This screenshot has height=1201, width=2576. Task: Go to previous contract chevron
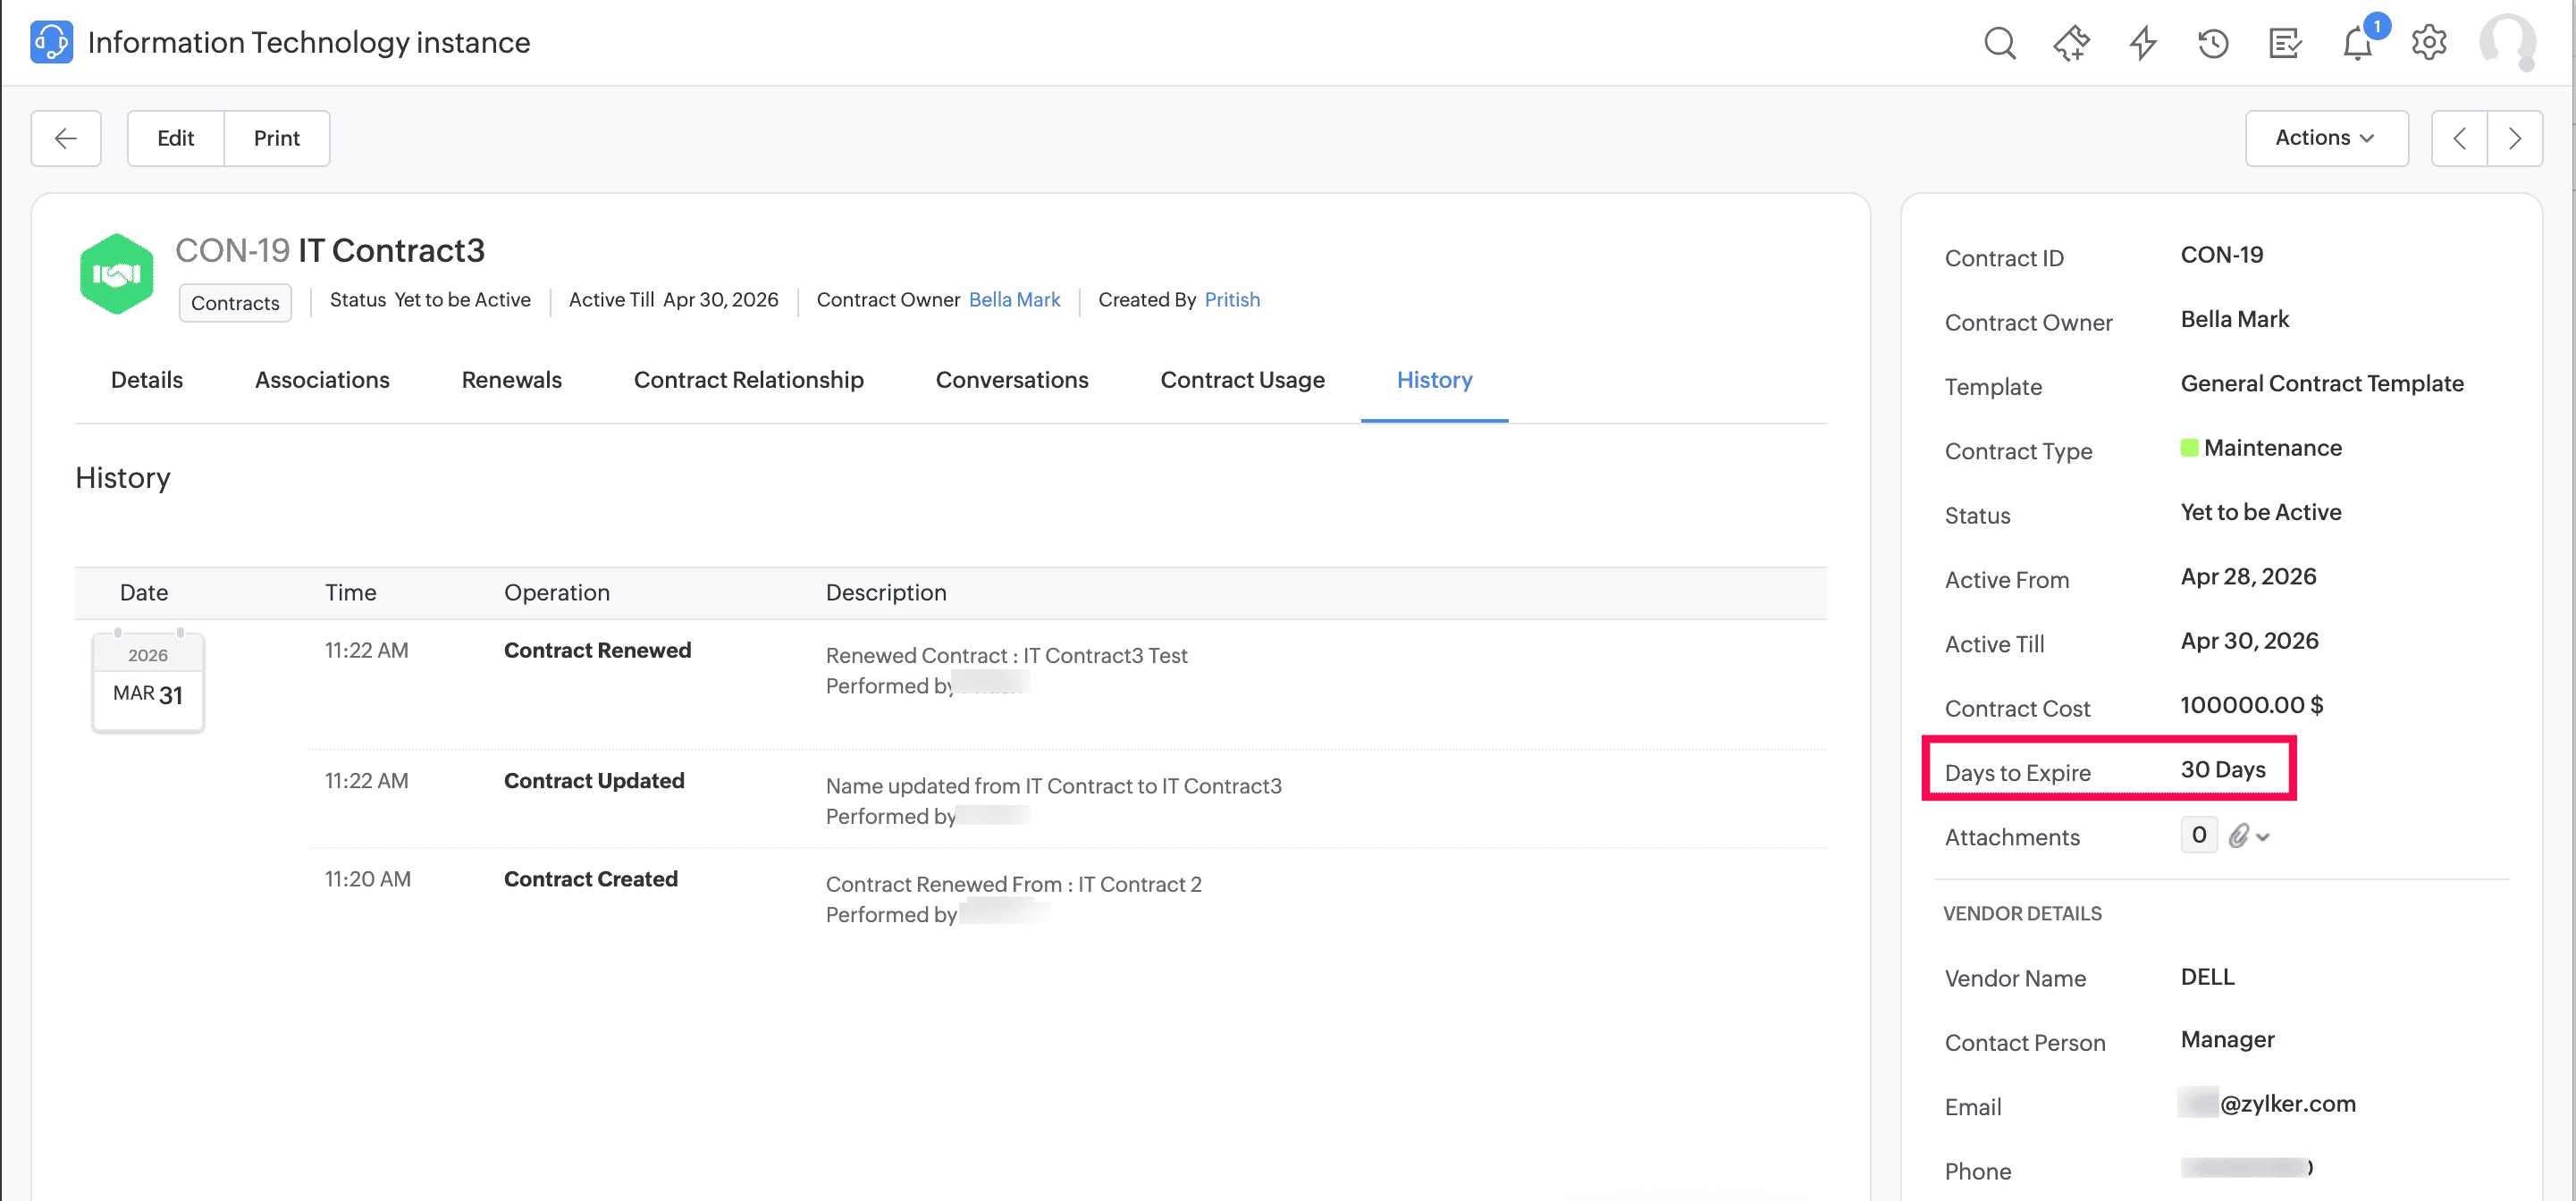pos(2459,138)
